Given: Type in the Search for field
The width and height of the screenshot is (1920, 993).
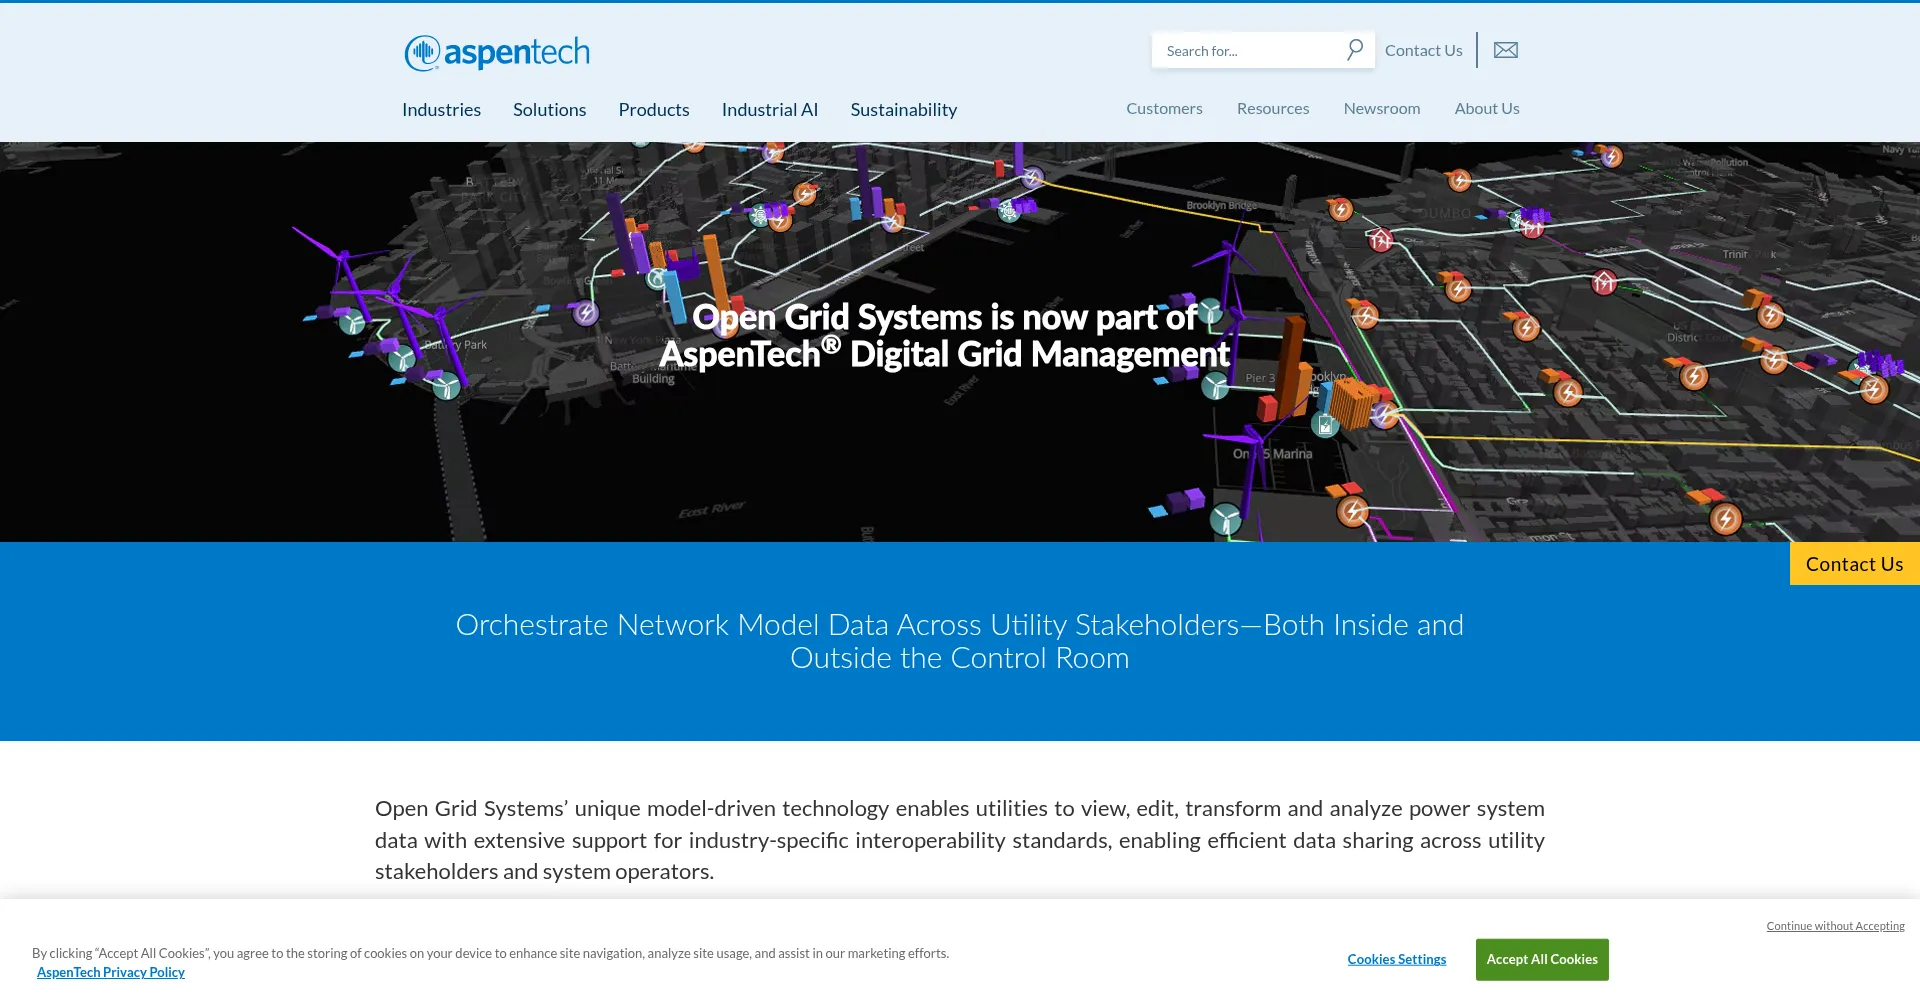Looking at the screenshot, I should point(1250,51).
